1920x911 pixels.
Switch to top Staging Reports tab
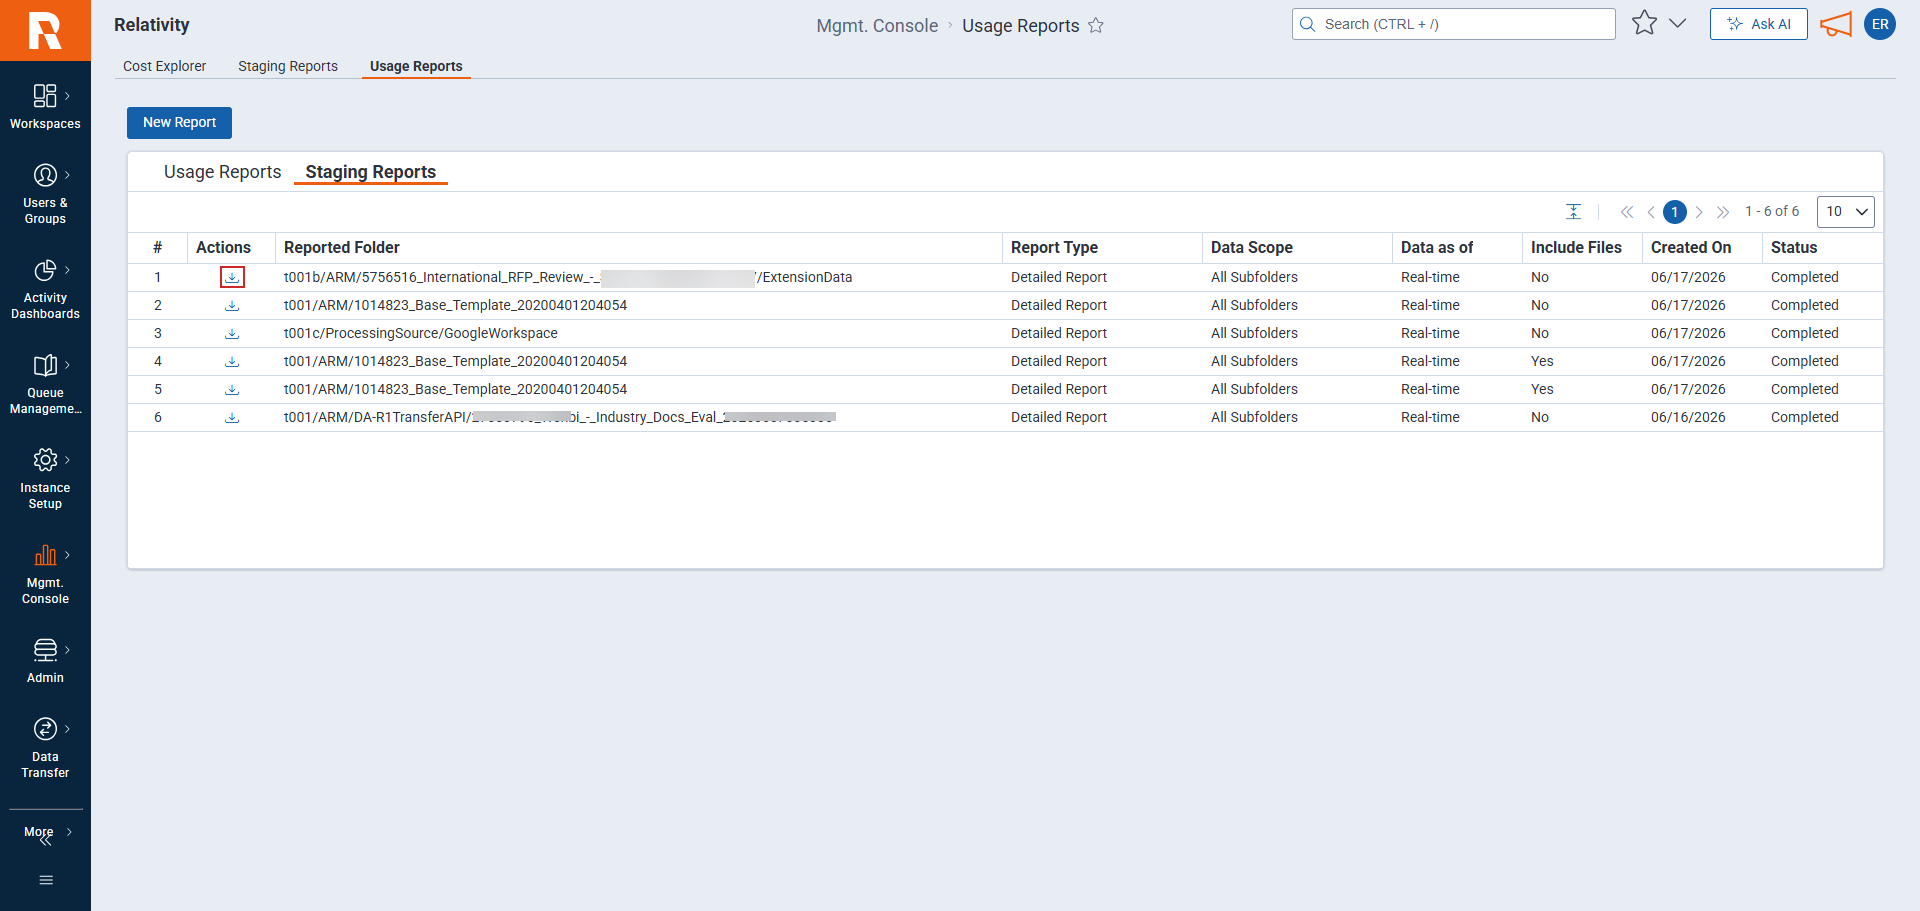(288, 66)
